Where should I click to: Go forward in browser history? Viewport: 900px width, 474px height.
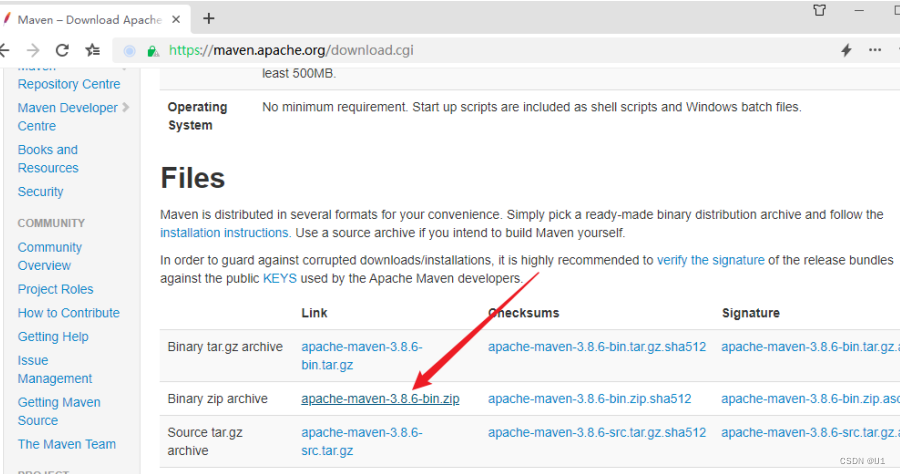33,50
